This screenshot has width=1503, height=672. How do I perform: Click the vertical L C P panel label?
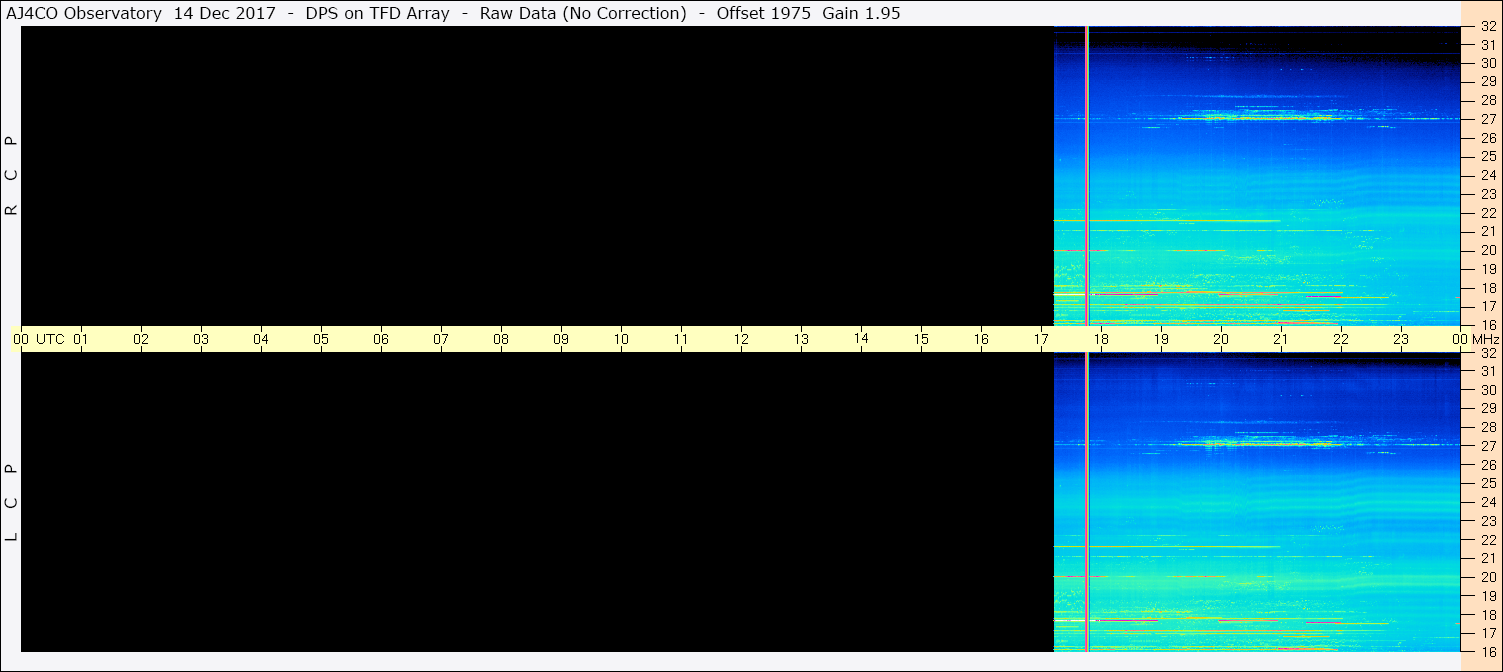click(11, 503)
